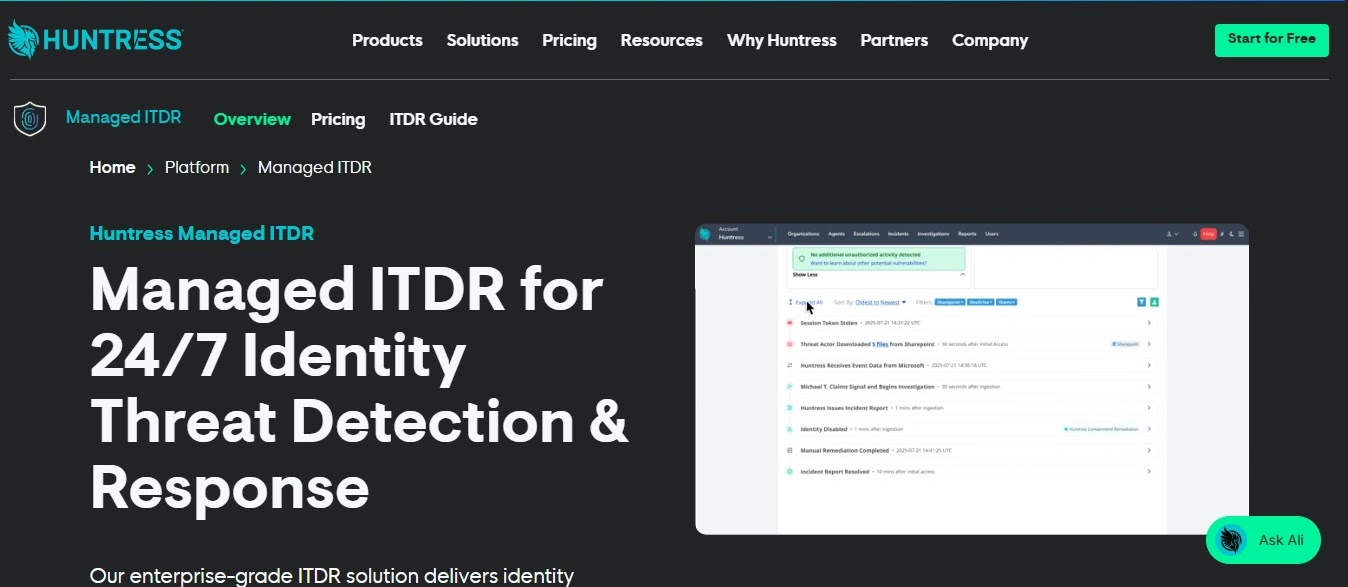Click the Managed ITDR breadcrumb item

tap(315, 167)
